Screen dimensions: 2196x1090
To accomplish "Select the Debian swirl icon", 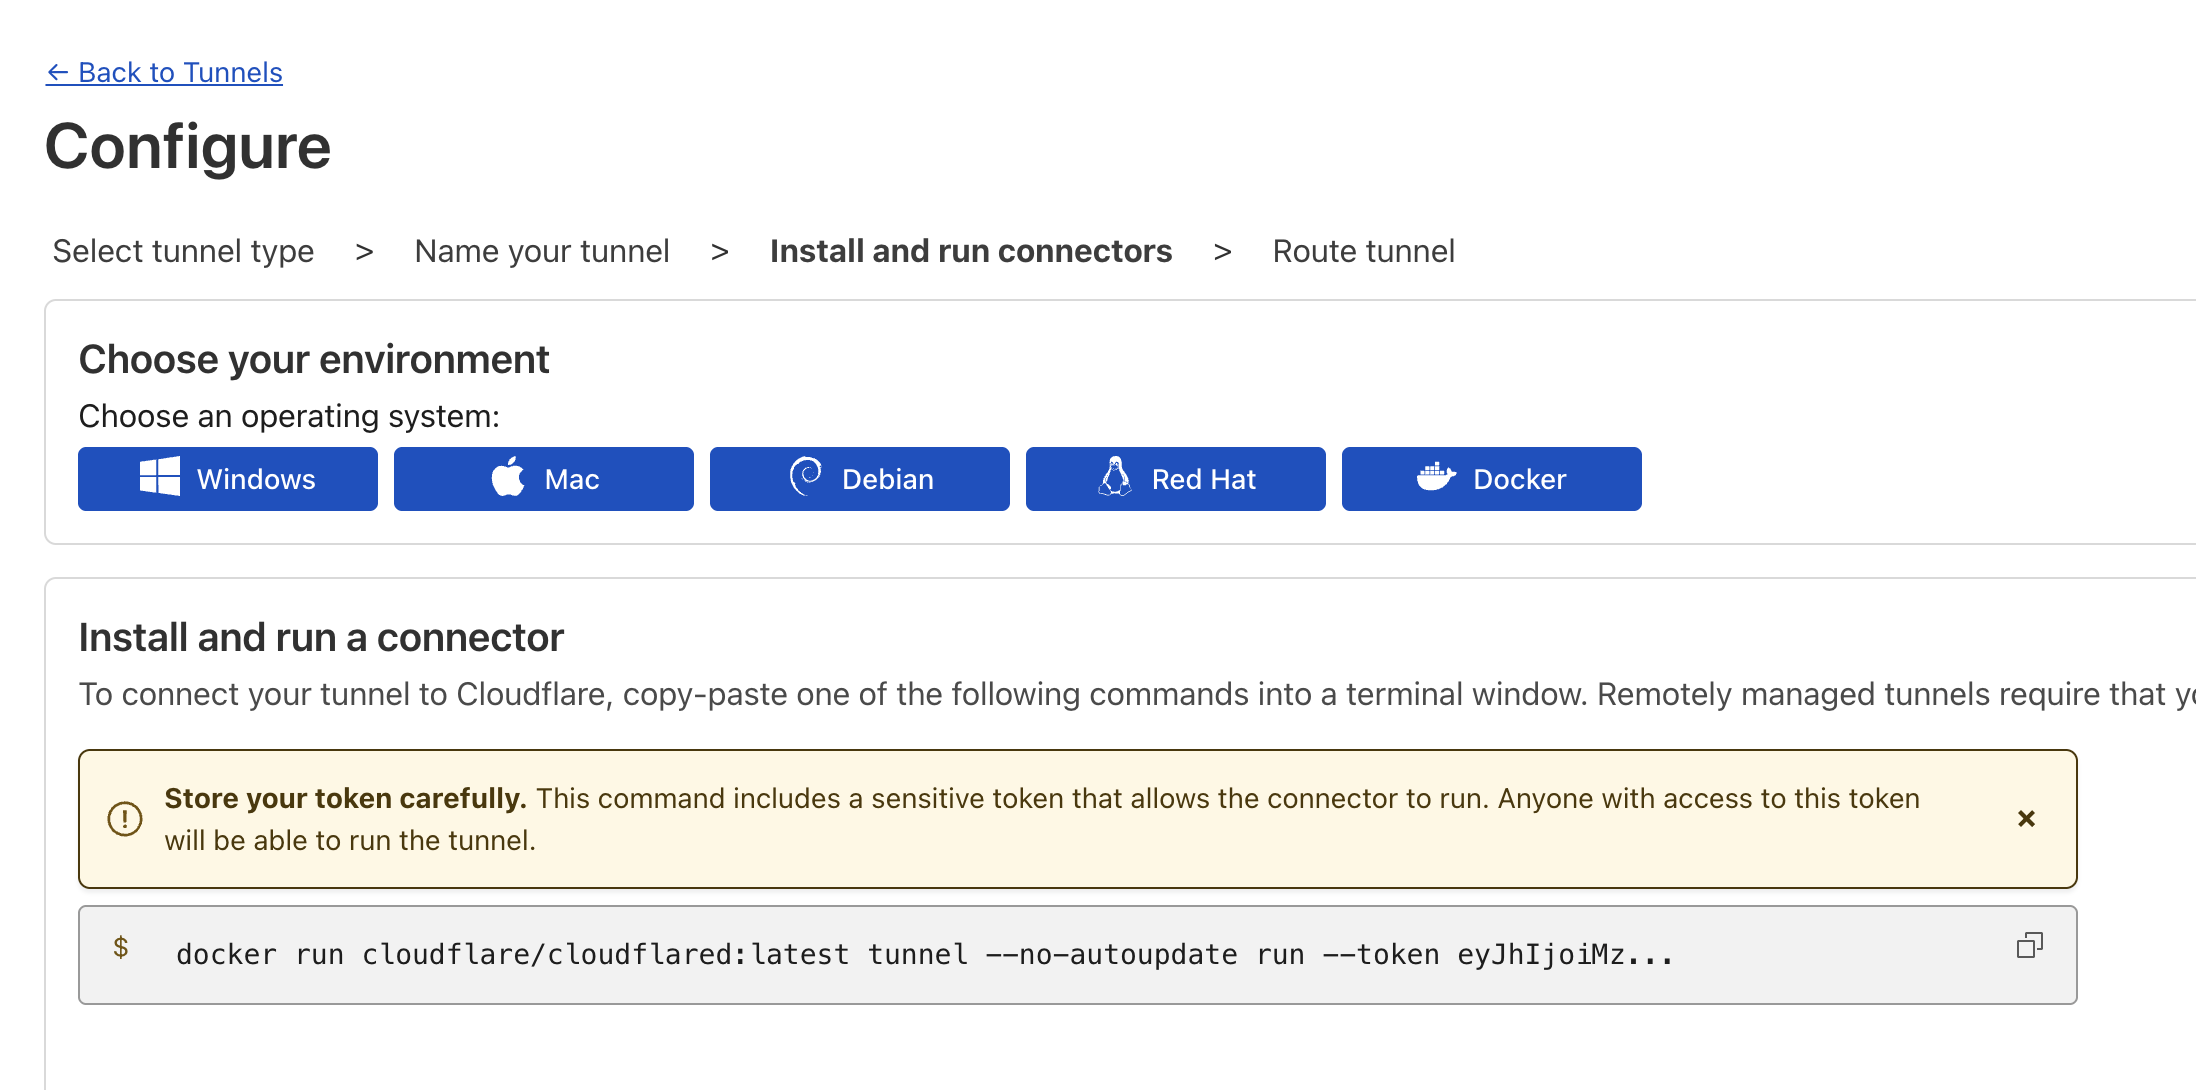I will (804, 478).
